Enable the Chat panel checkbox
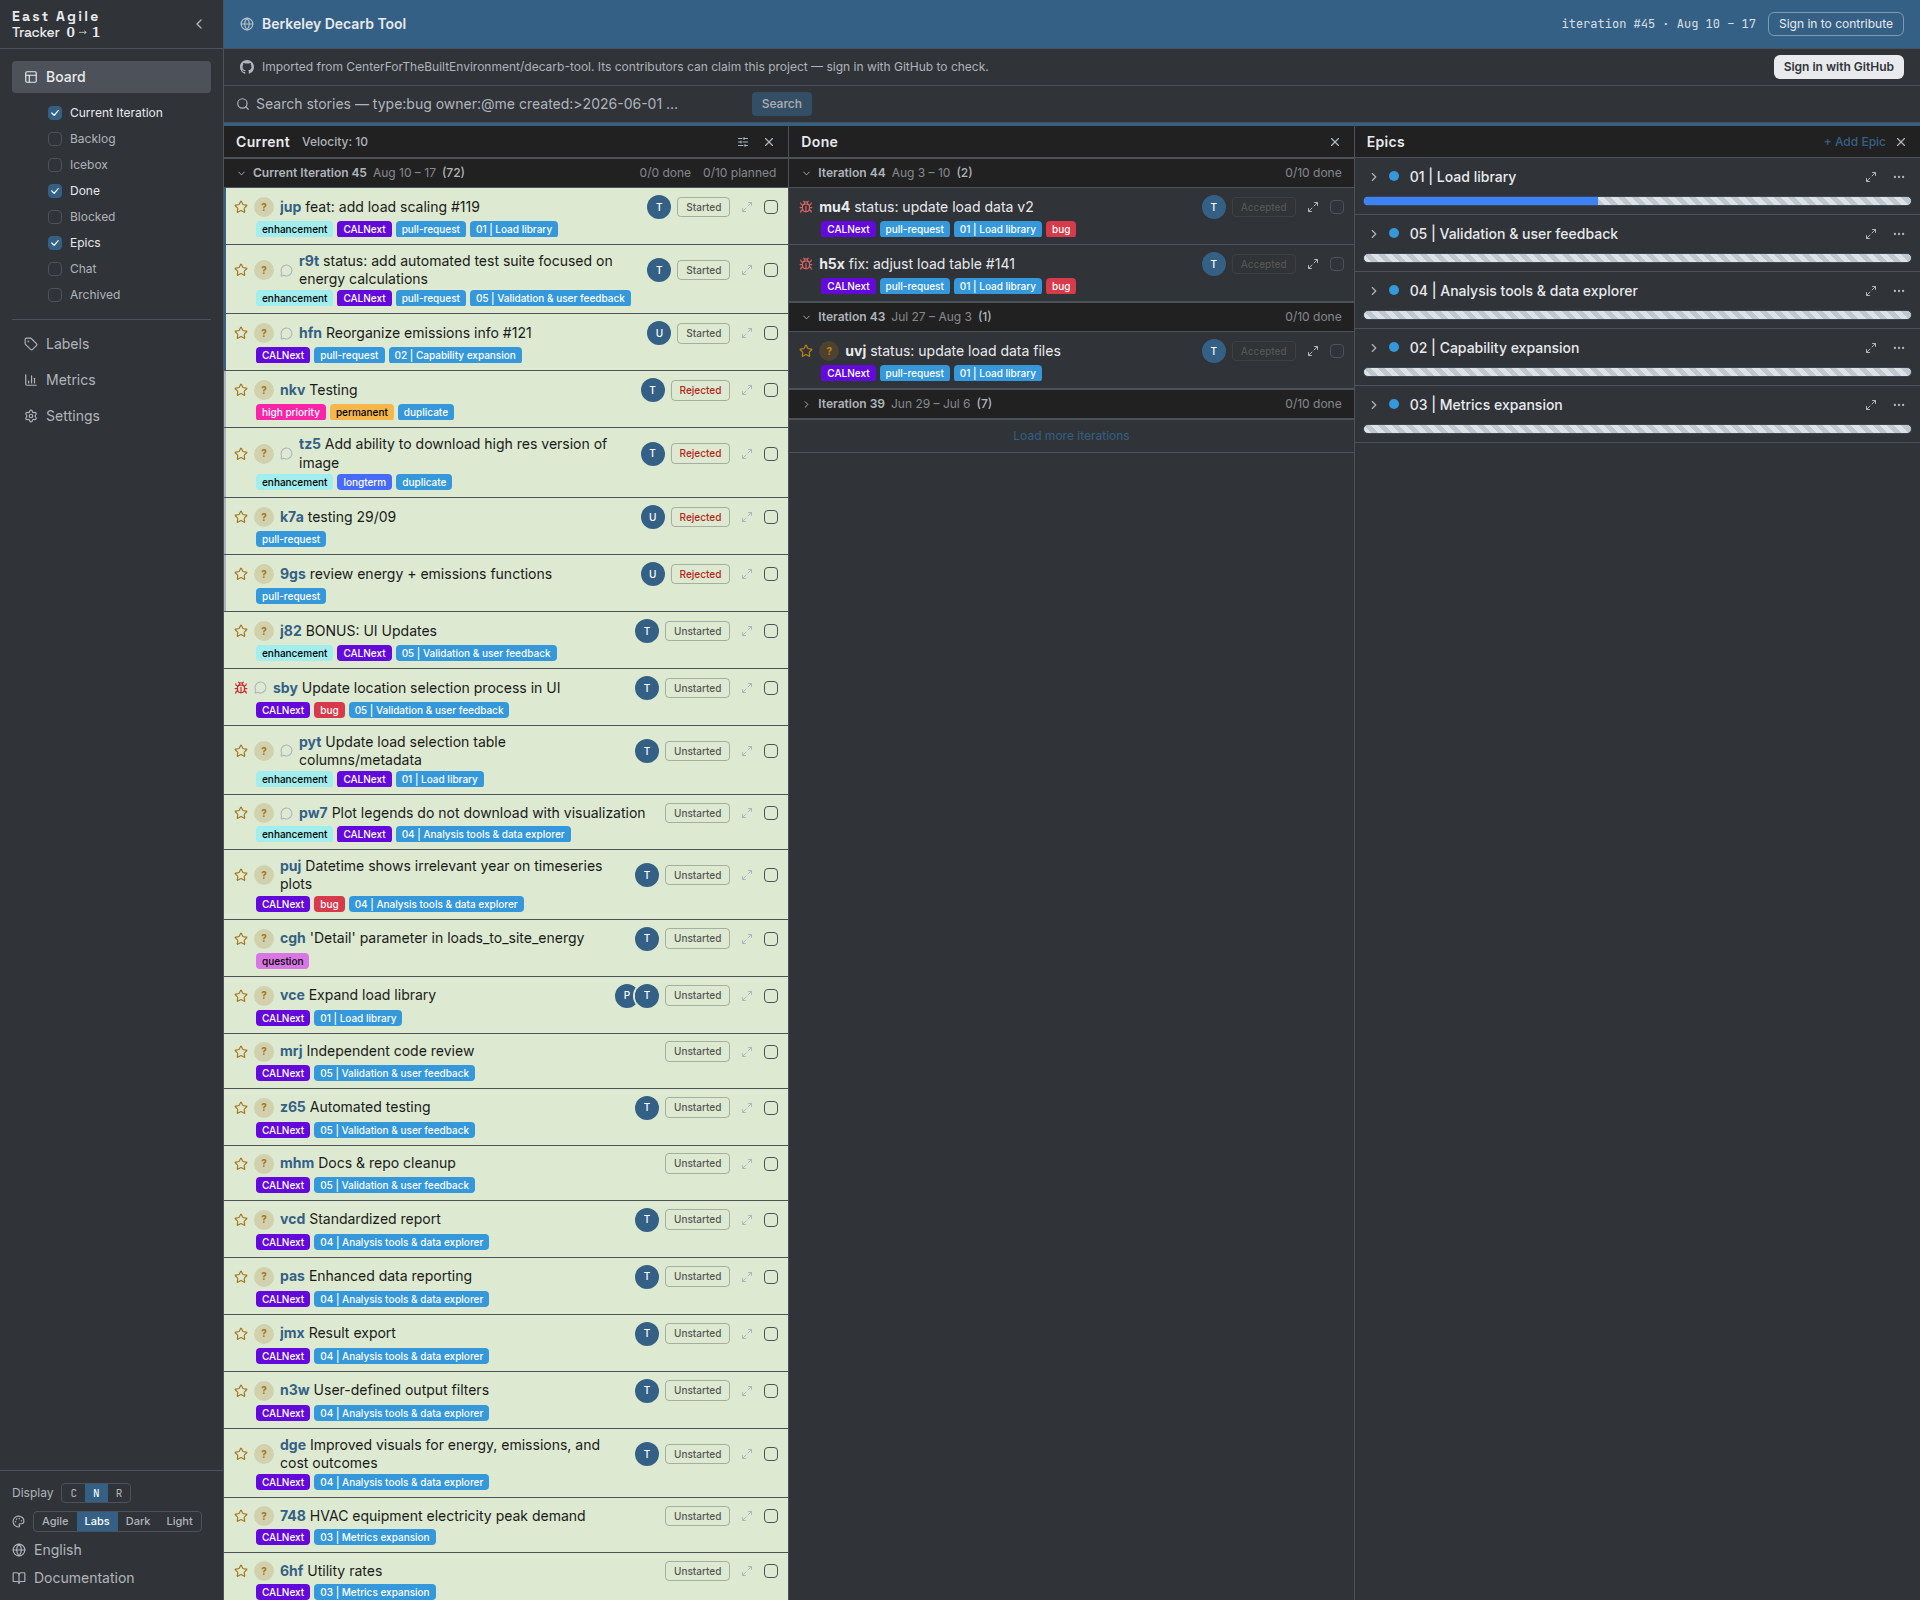 (55, 269)
